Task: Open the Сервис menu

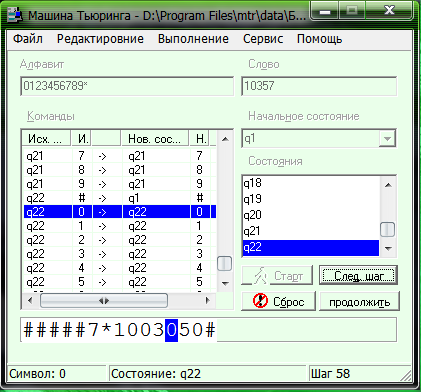Action: 263,39
